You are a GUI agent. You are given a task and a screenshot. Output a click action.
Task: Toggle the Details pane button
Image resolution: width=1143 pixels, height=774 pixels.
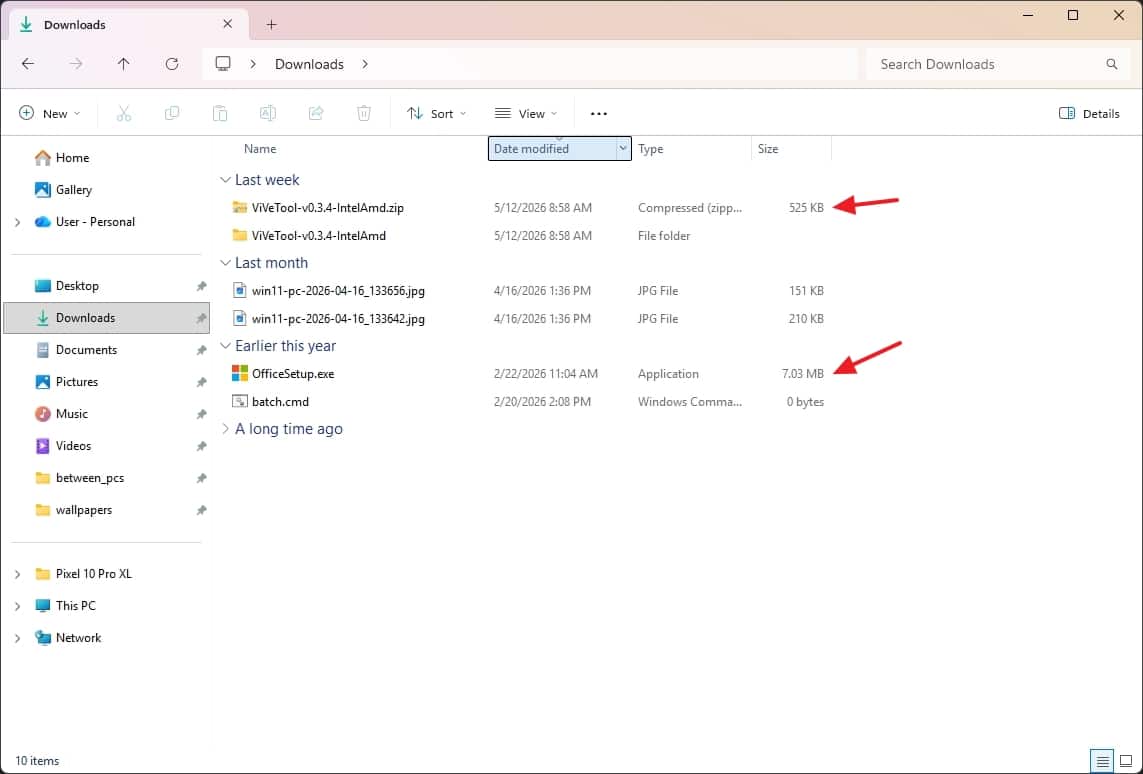pyautogui.click(x=1089, y=113)
